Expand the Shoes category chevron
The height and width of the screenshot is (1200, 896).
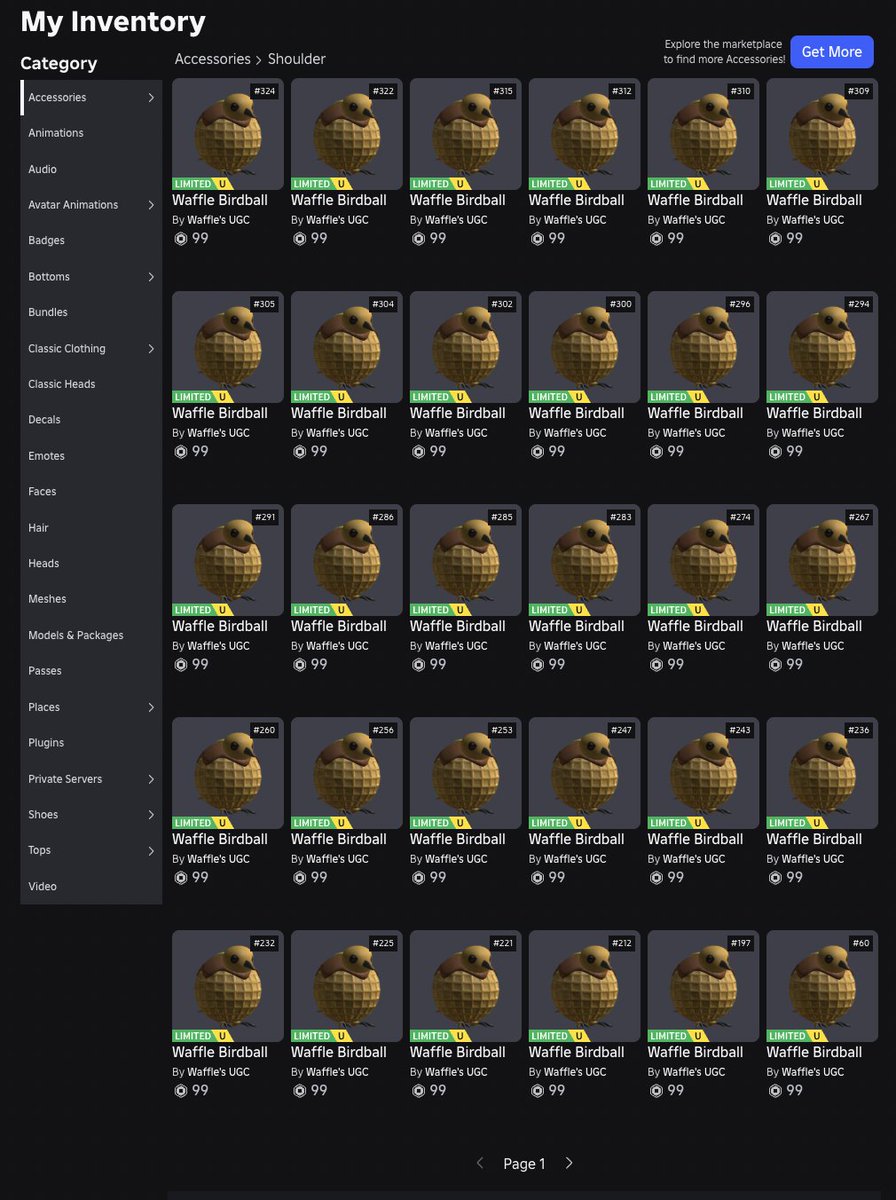click(x=151, y=815)
